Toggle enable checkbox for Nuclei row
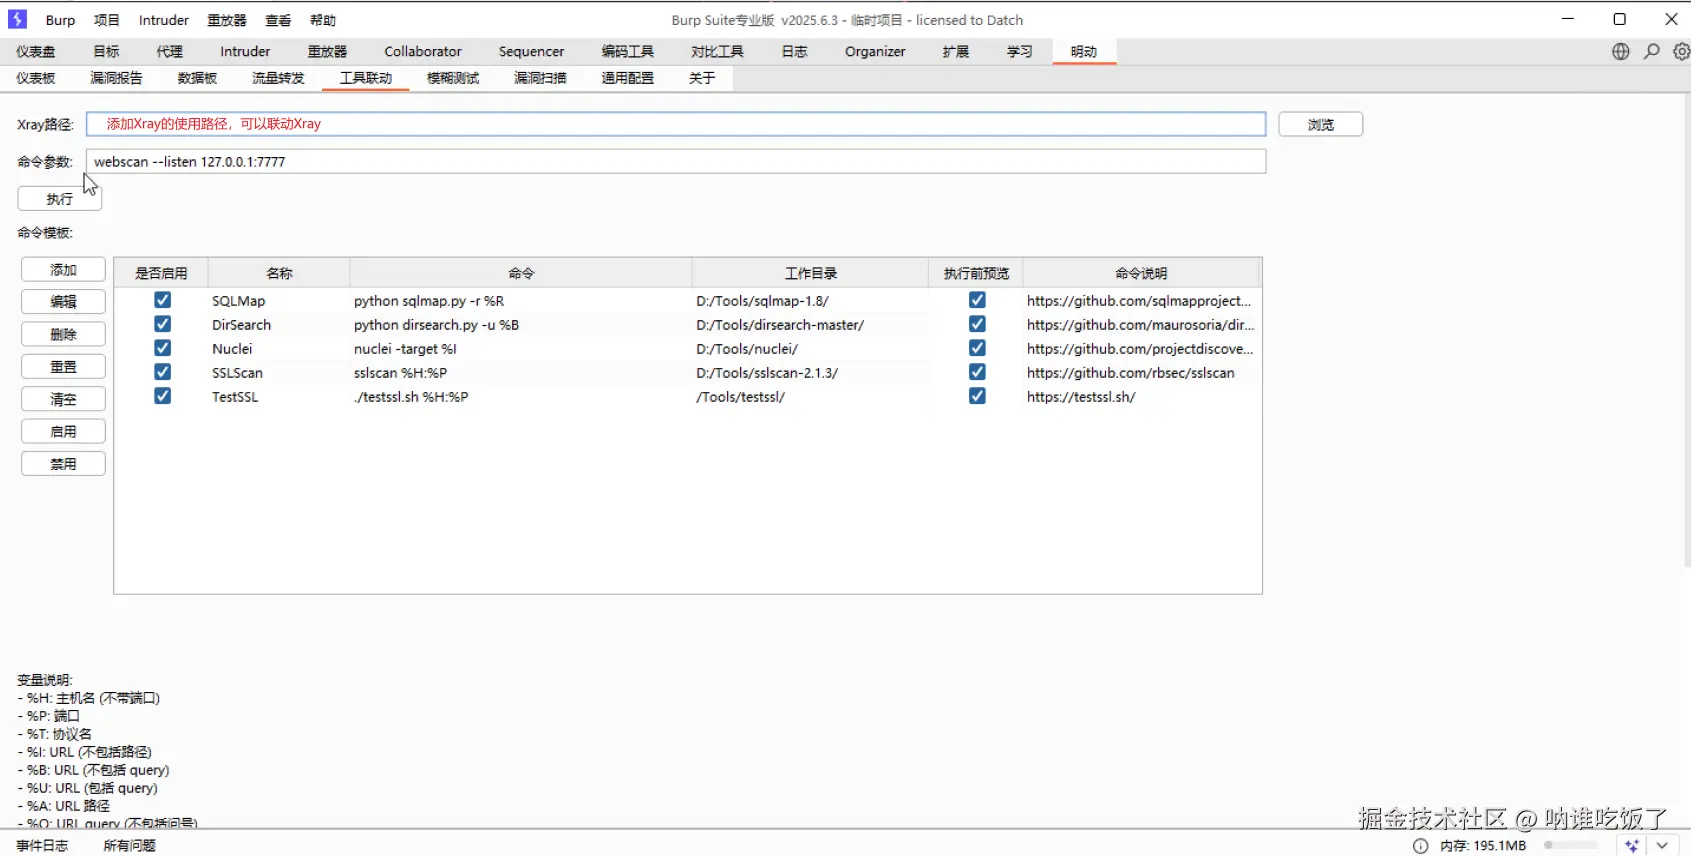1692x856 pixels. point(162,348)
